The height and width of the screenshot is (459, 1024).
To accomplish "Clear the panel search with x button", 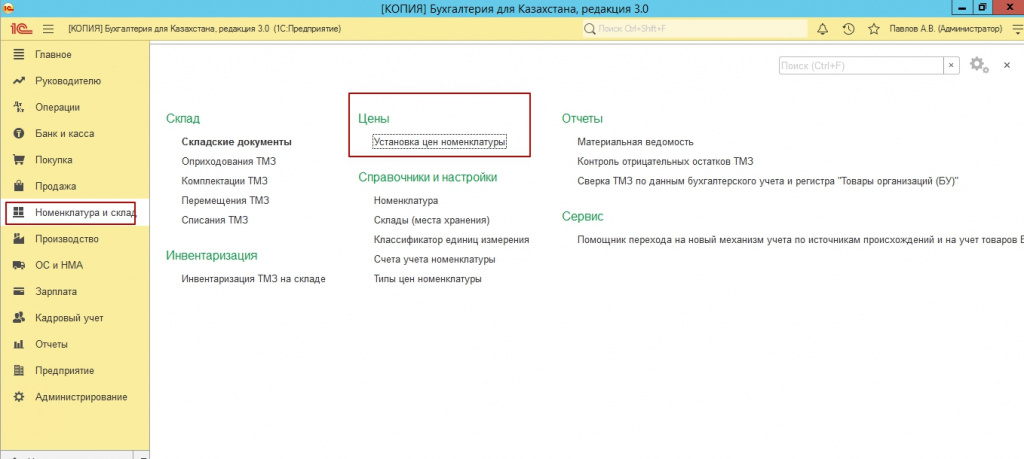I will [x=951, y=65].
